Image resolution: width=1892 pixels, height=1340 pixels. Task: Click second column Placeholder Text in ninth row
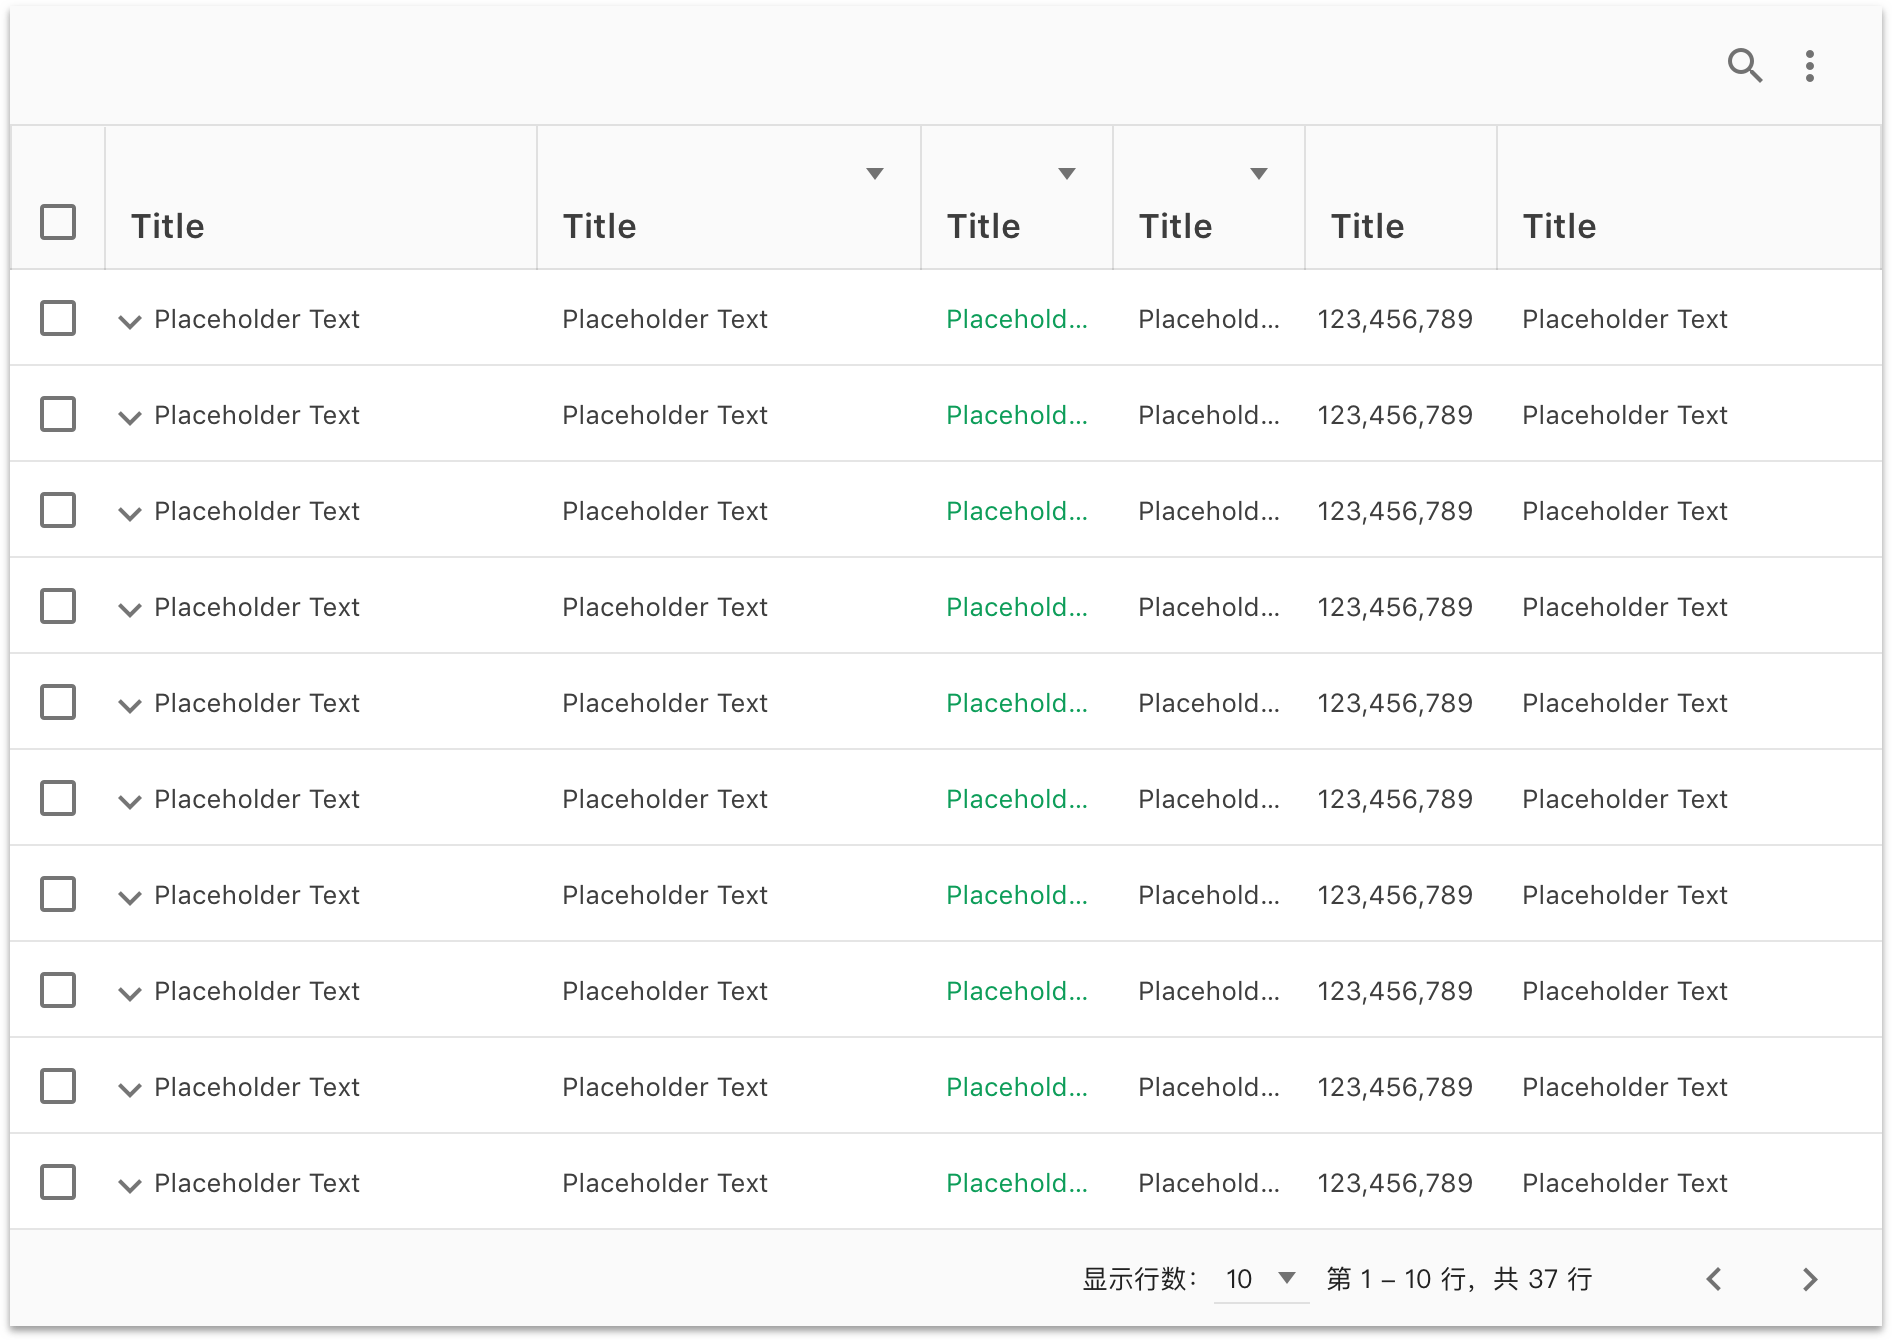[665, 1087]
